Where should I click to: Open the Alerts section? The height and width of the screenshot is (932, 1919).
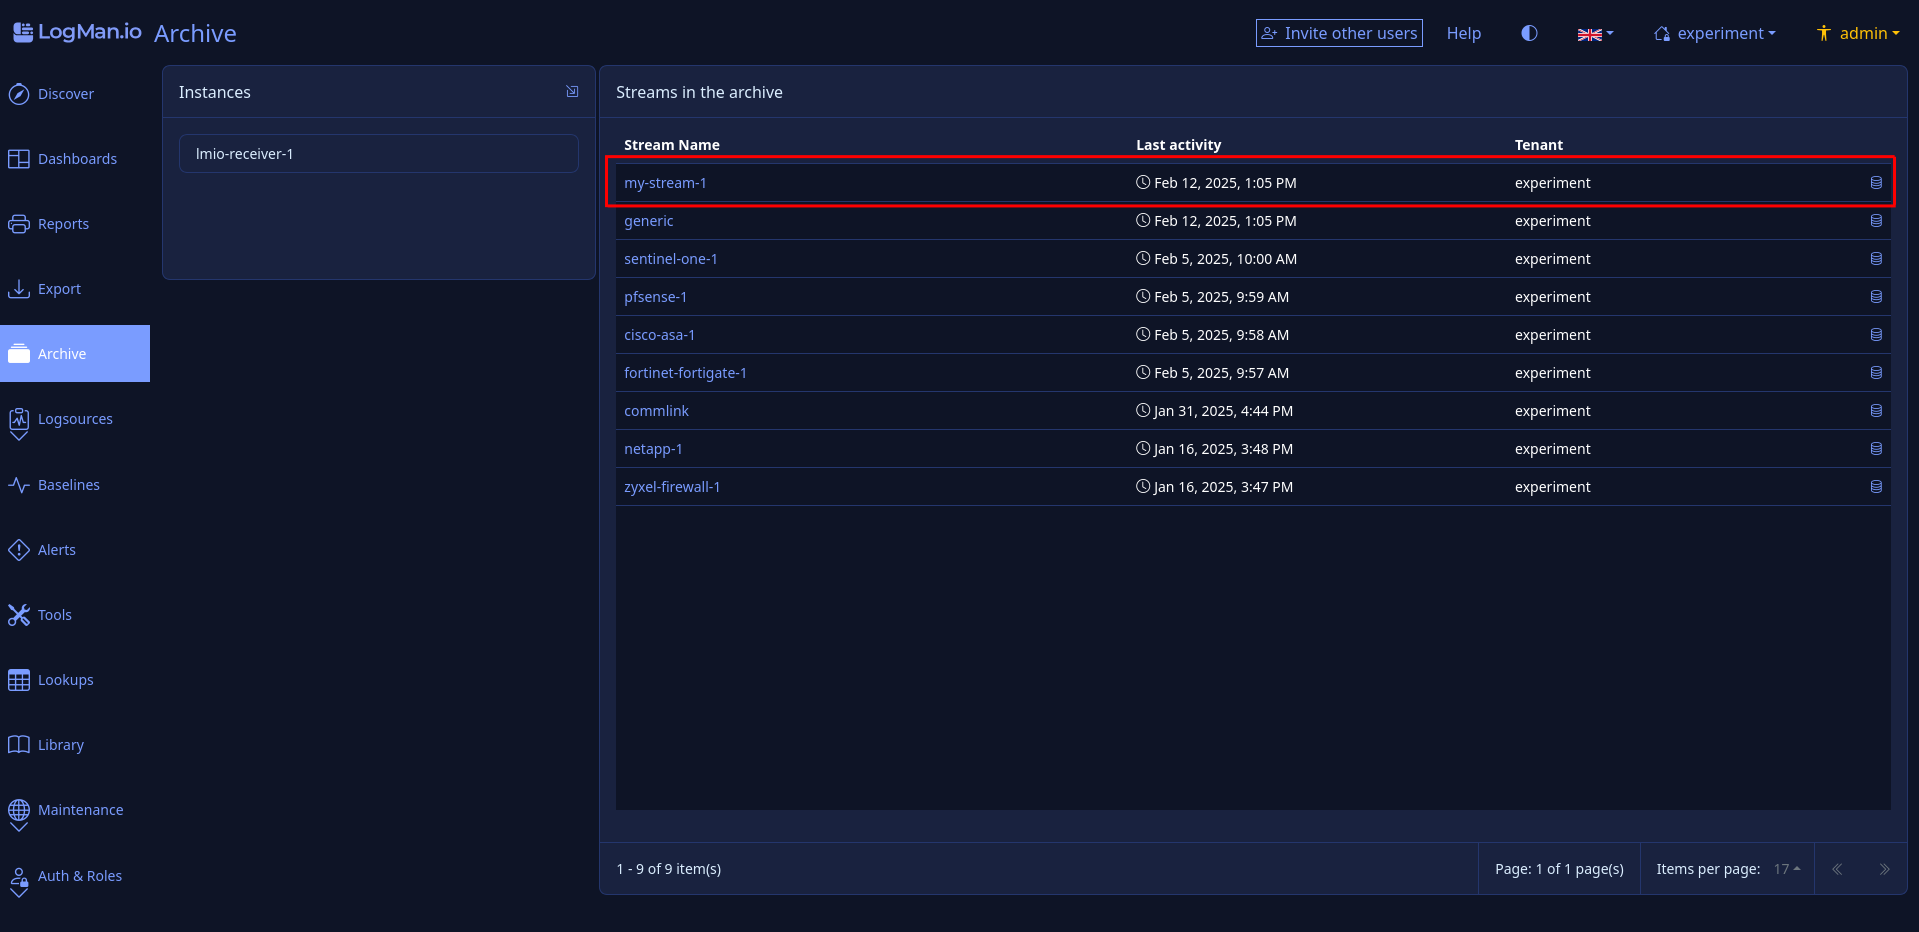click(x=56, y=550)
